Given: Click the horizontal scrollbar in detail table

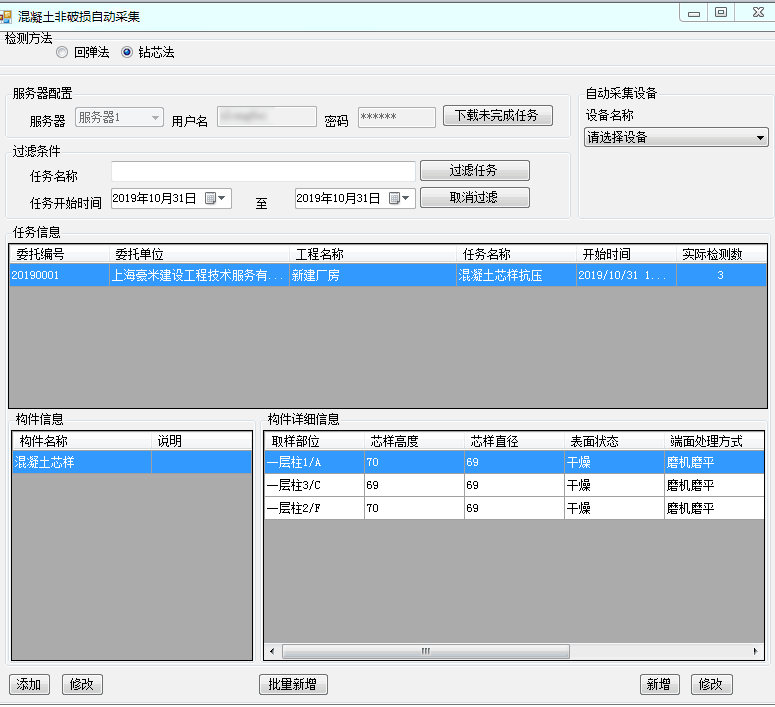Looking at the screenshot, I should 425,651.
